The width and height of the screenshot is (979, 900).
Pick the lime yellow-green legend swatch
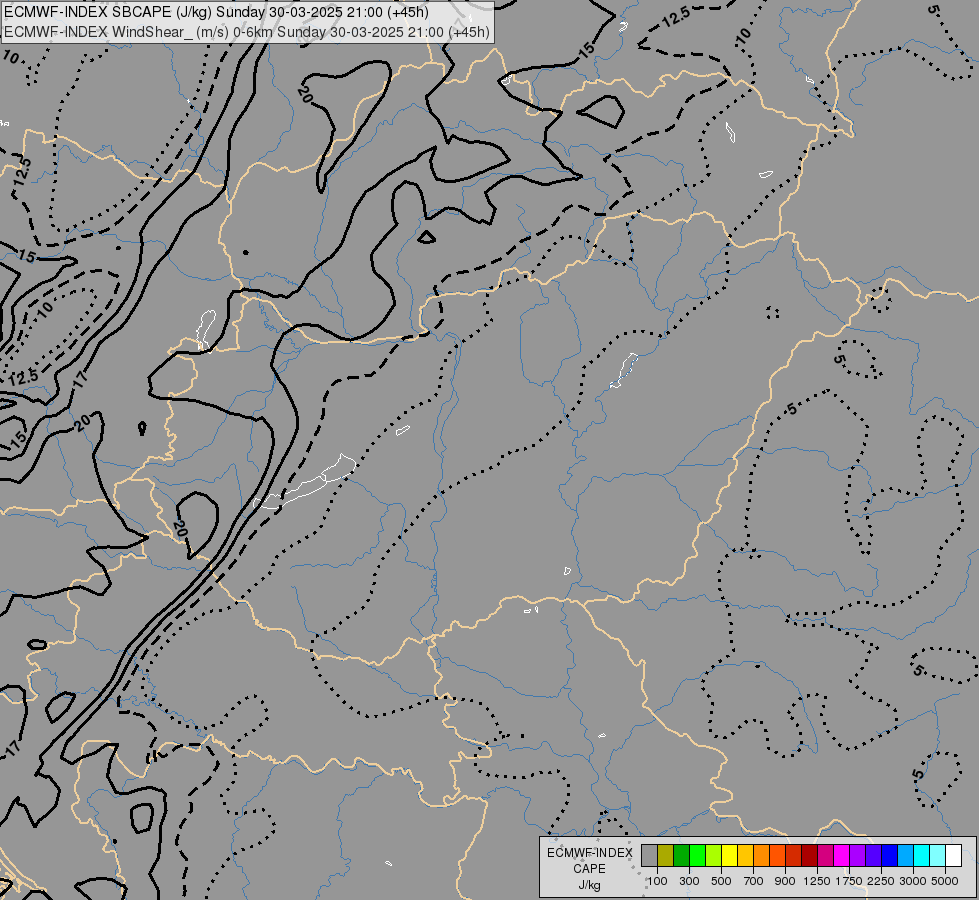(714, 856)
